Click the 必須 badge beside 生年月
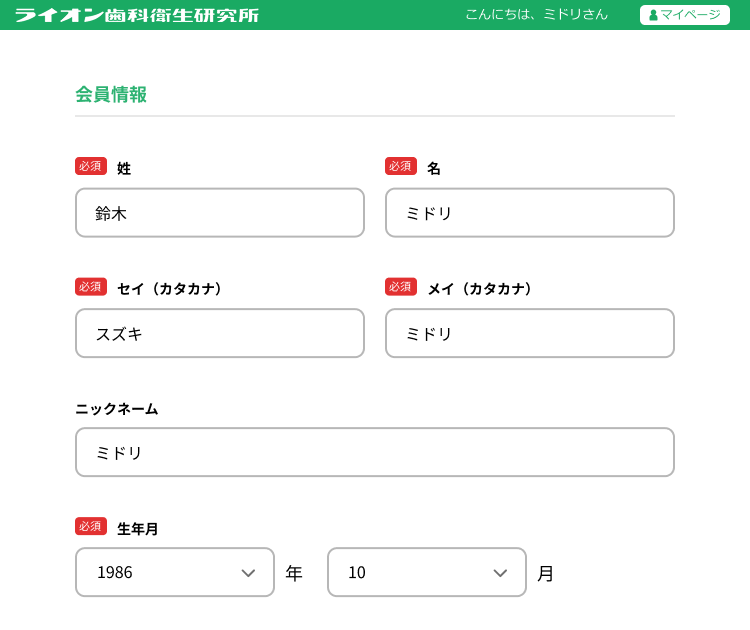Screen dimensions: 750x630 click(x=91, y=527)
